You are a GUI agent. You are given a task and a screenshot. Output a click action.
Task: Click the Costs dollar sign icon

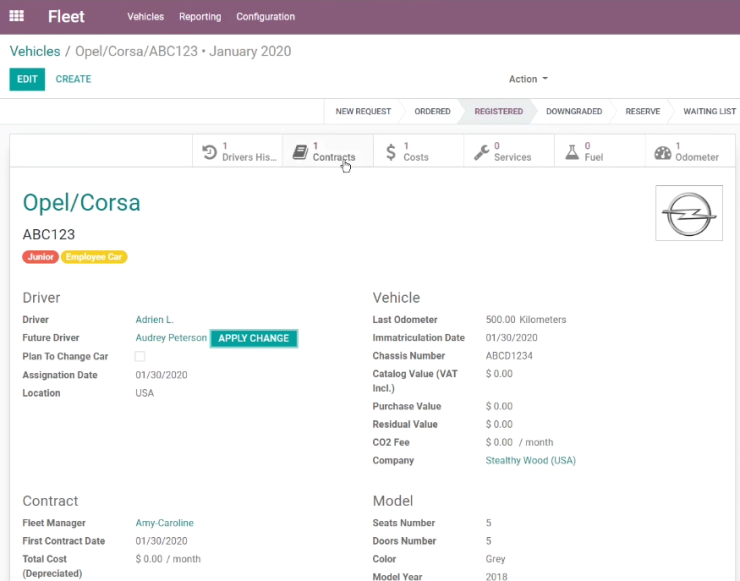point(391,152)
